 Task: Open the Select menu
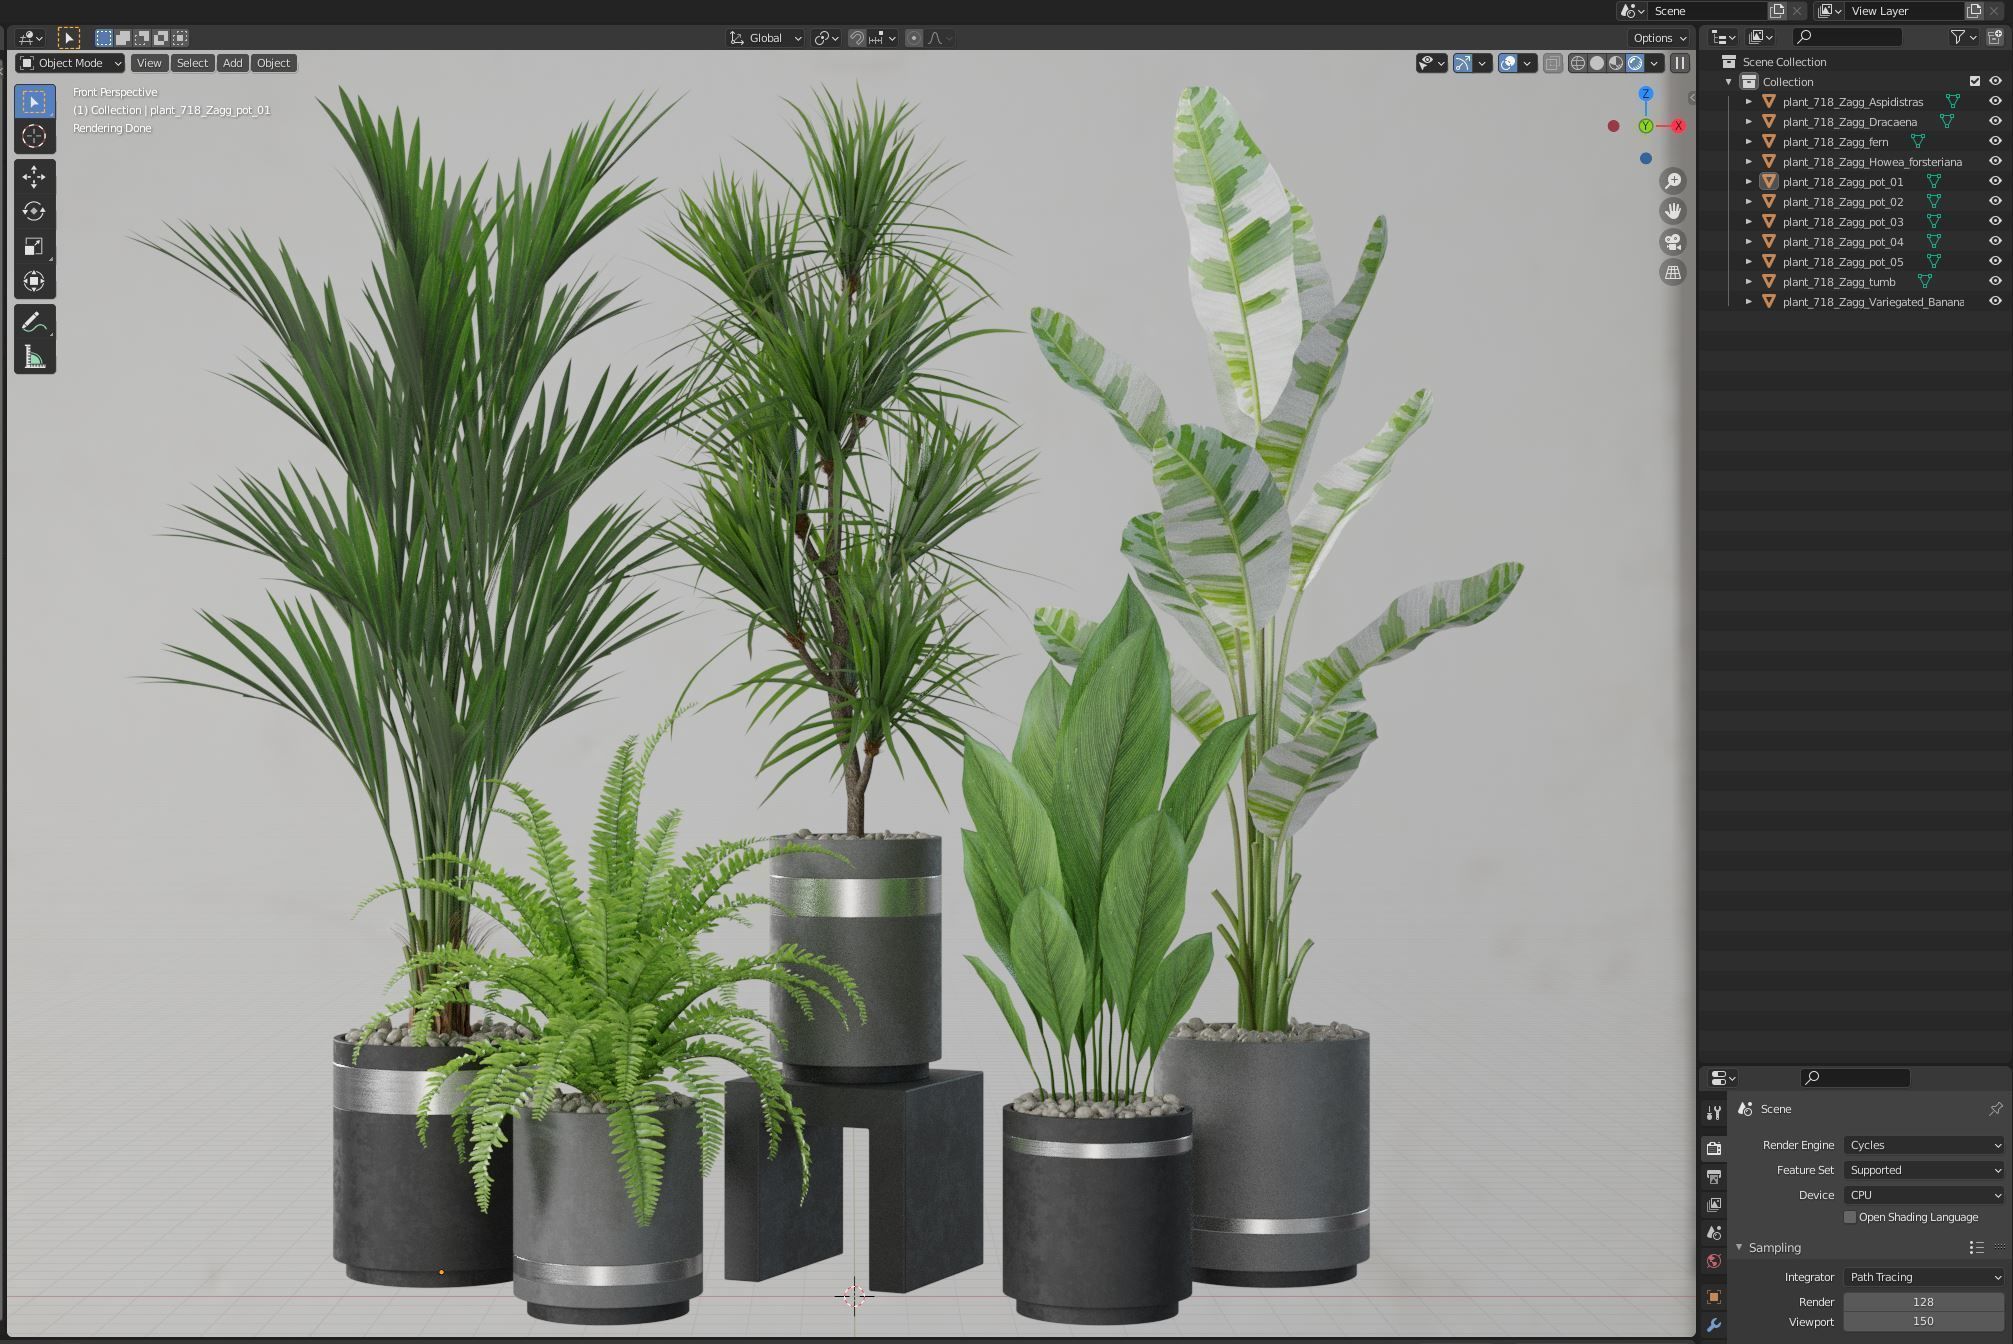(192, 63)
